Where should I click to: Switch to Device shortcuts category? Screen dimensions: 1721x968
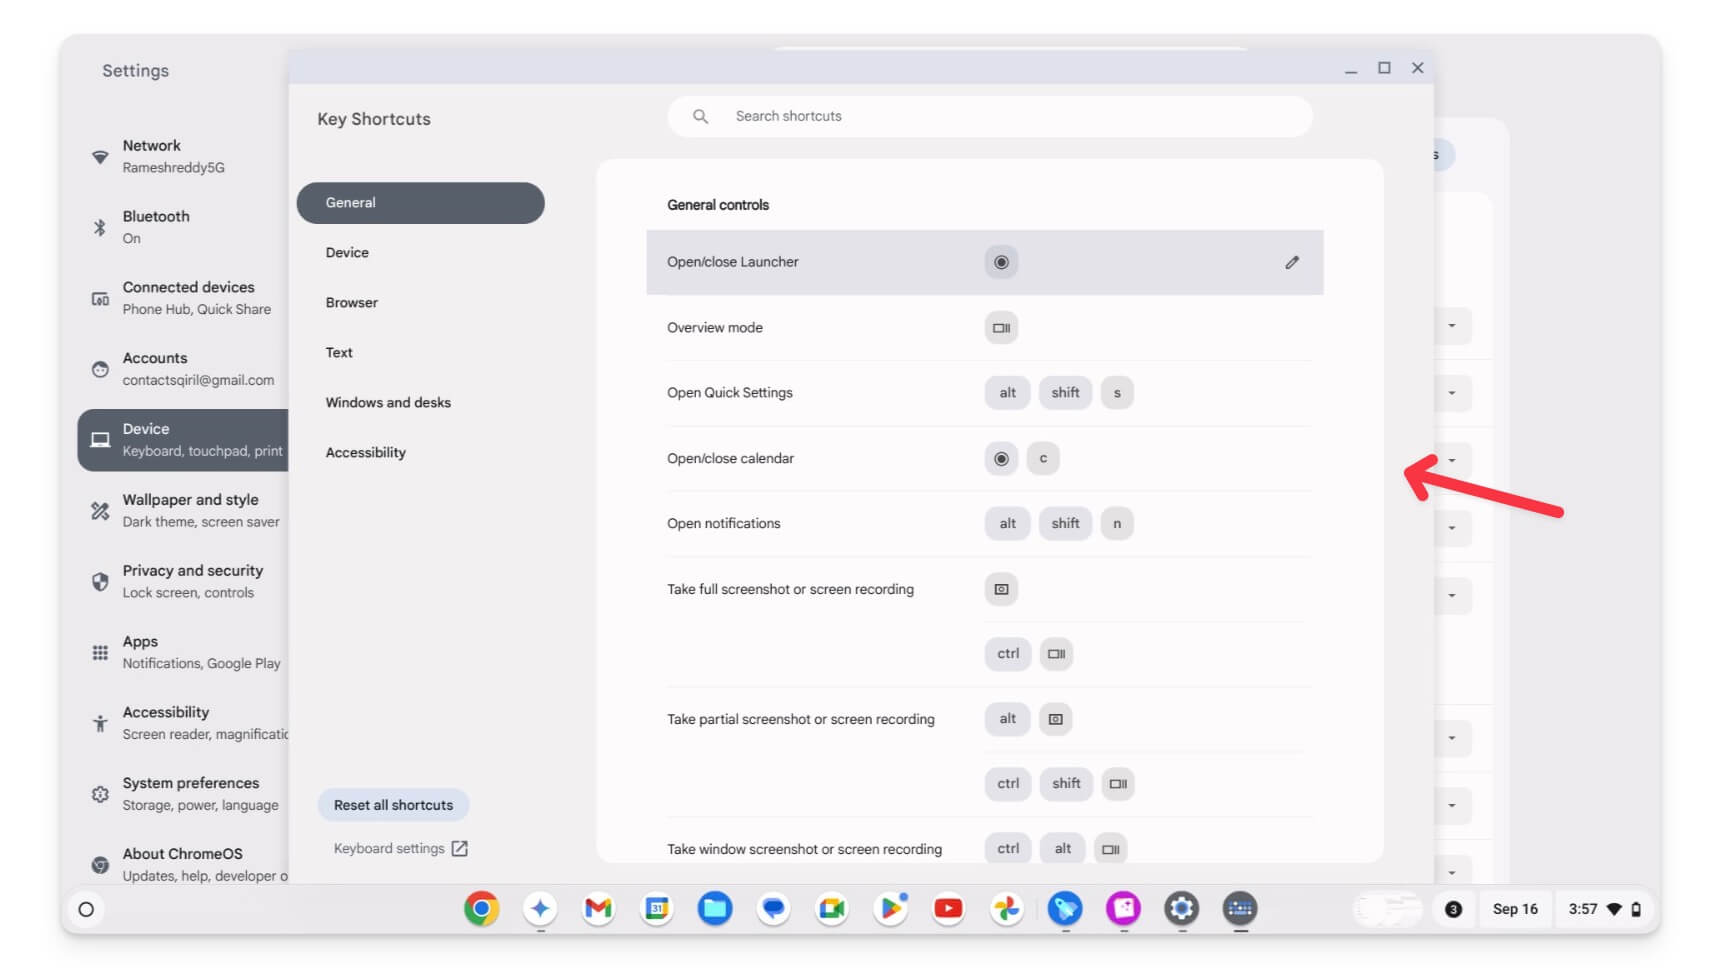(420, 252)
